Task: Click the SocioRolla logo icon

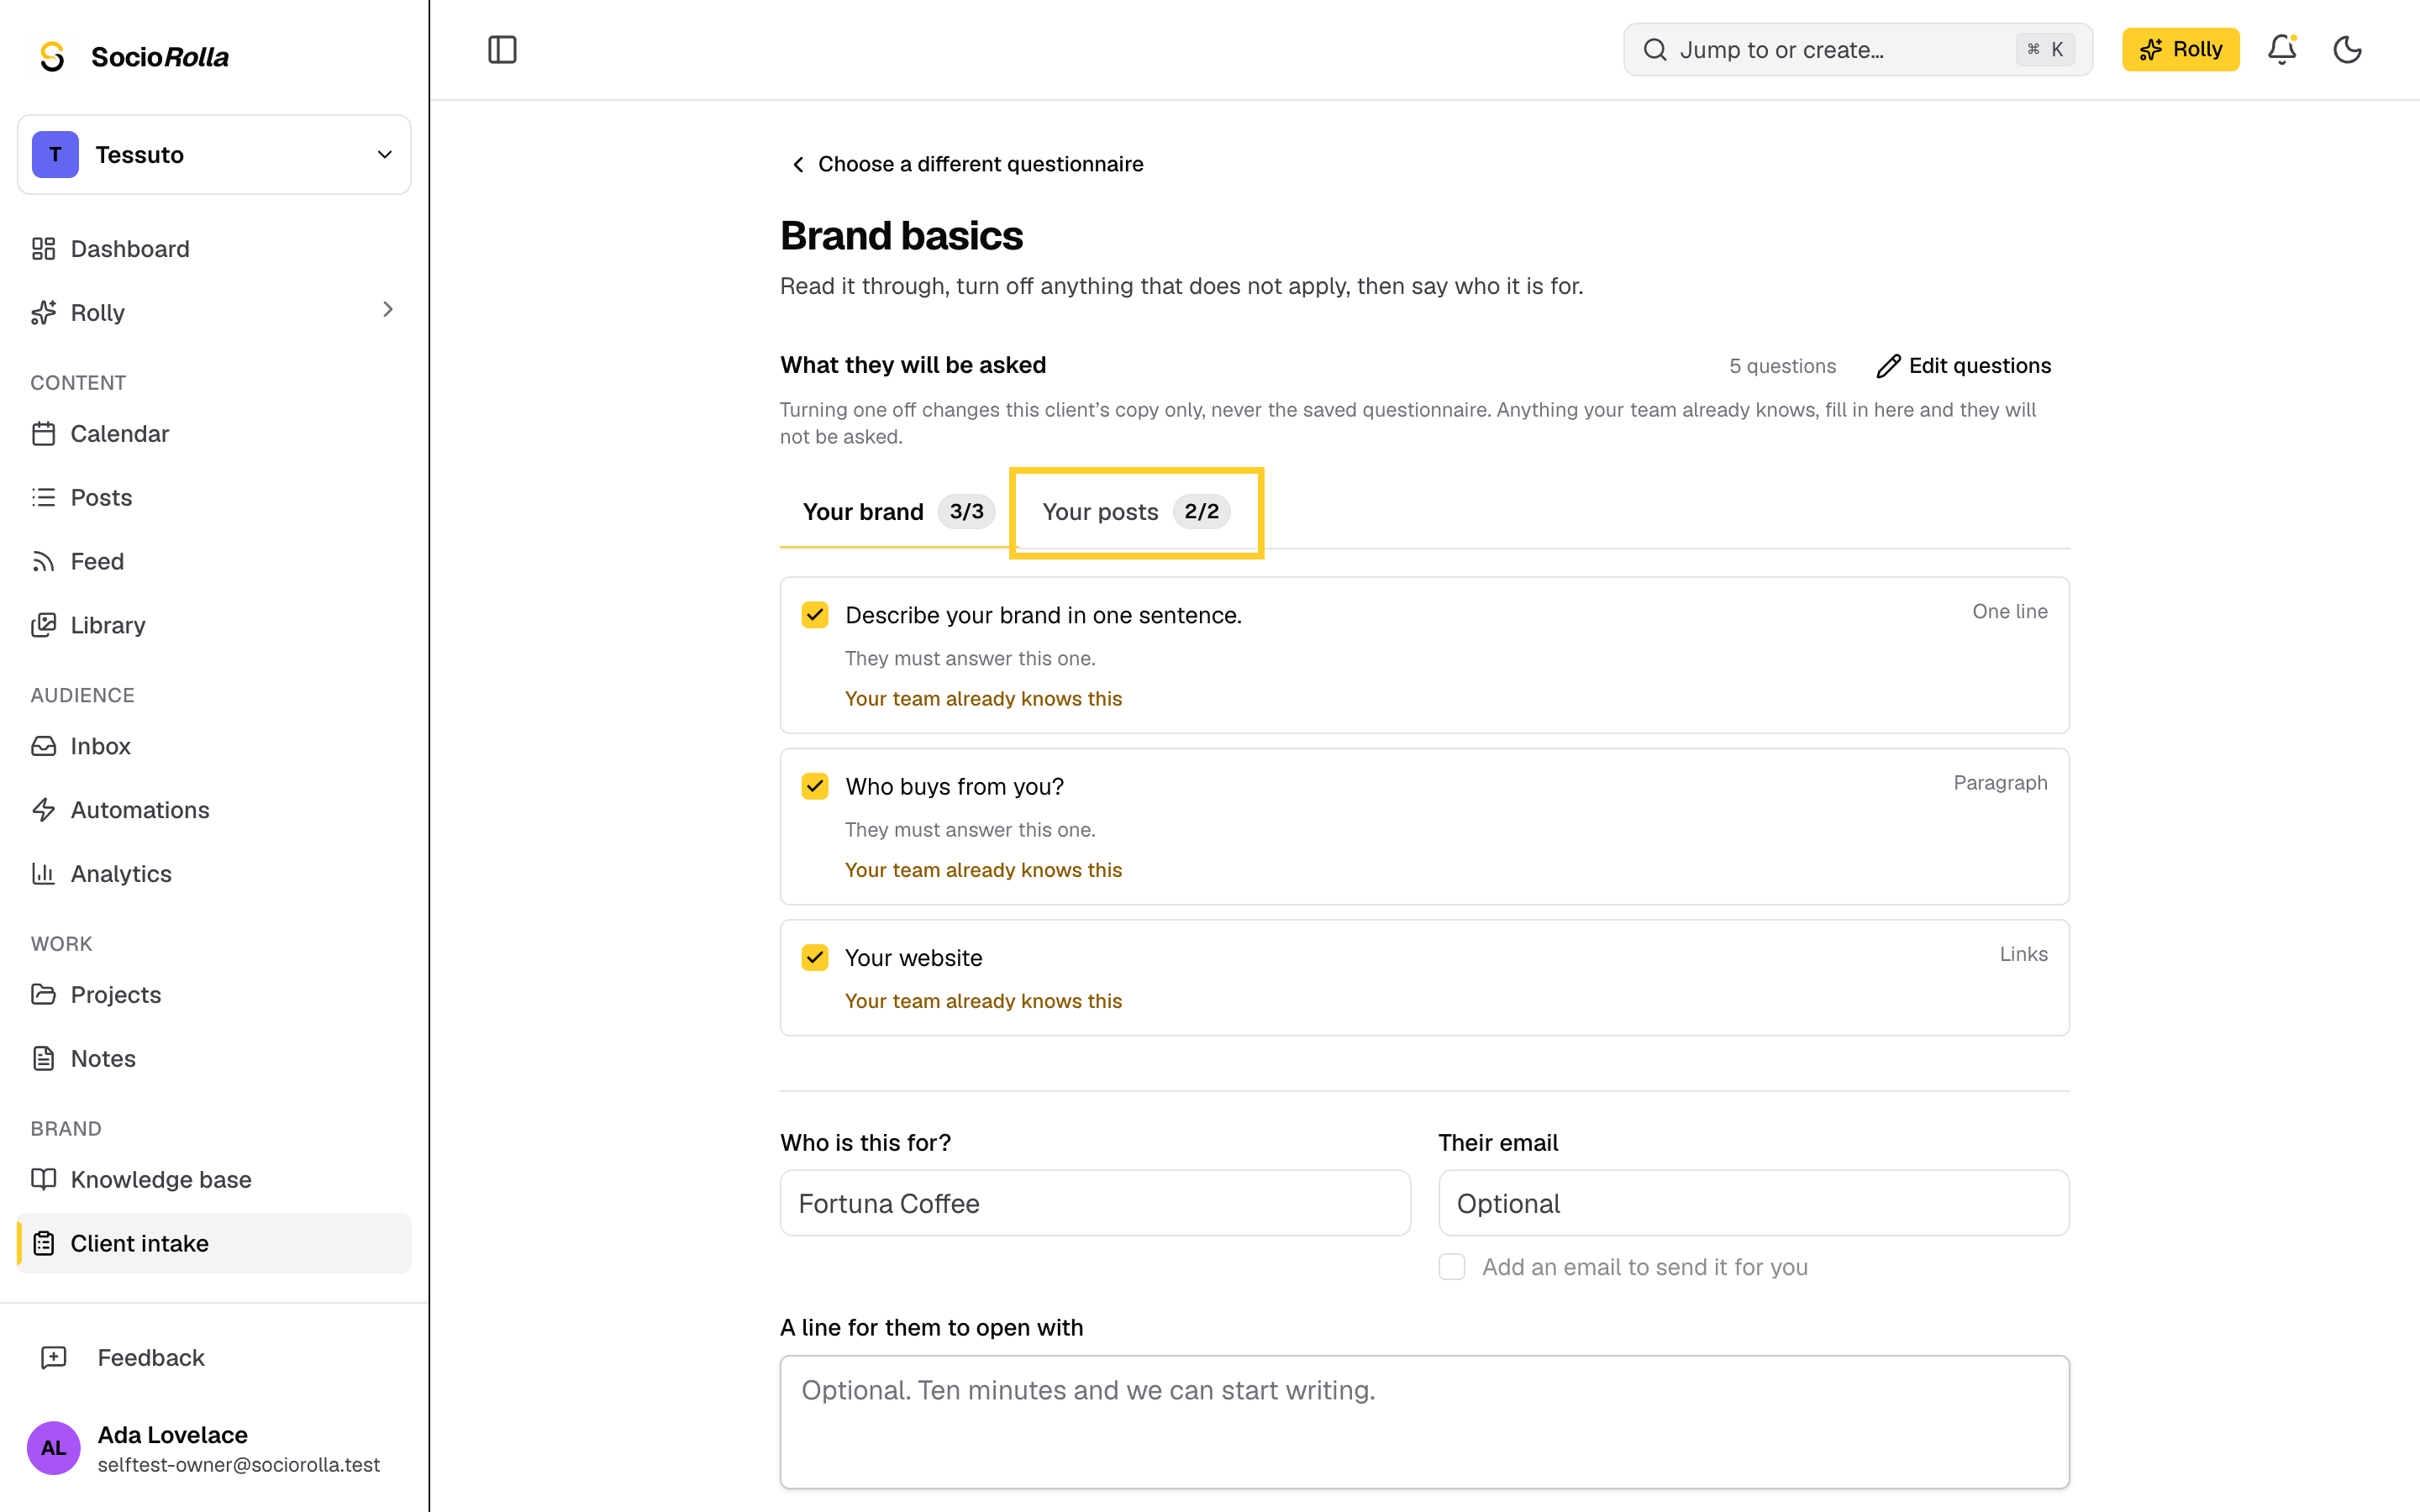Action: coord(52,57)
